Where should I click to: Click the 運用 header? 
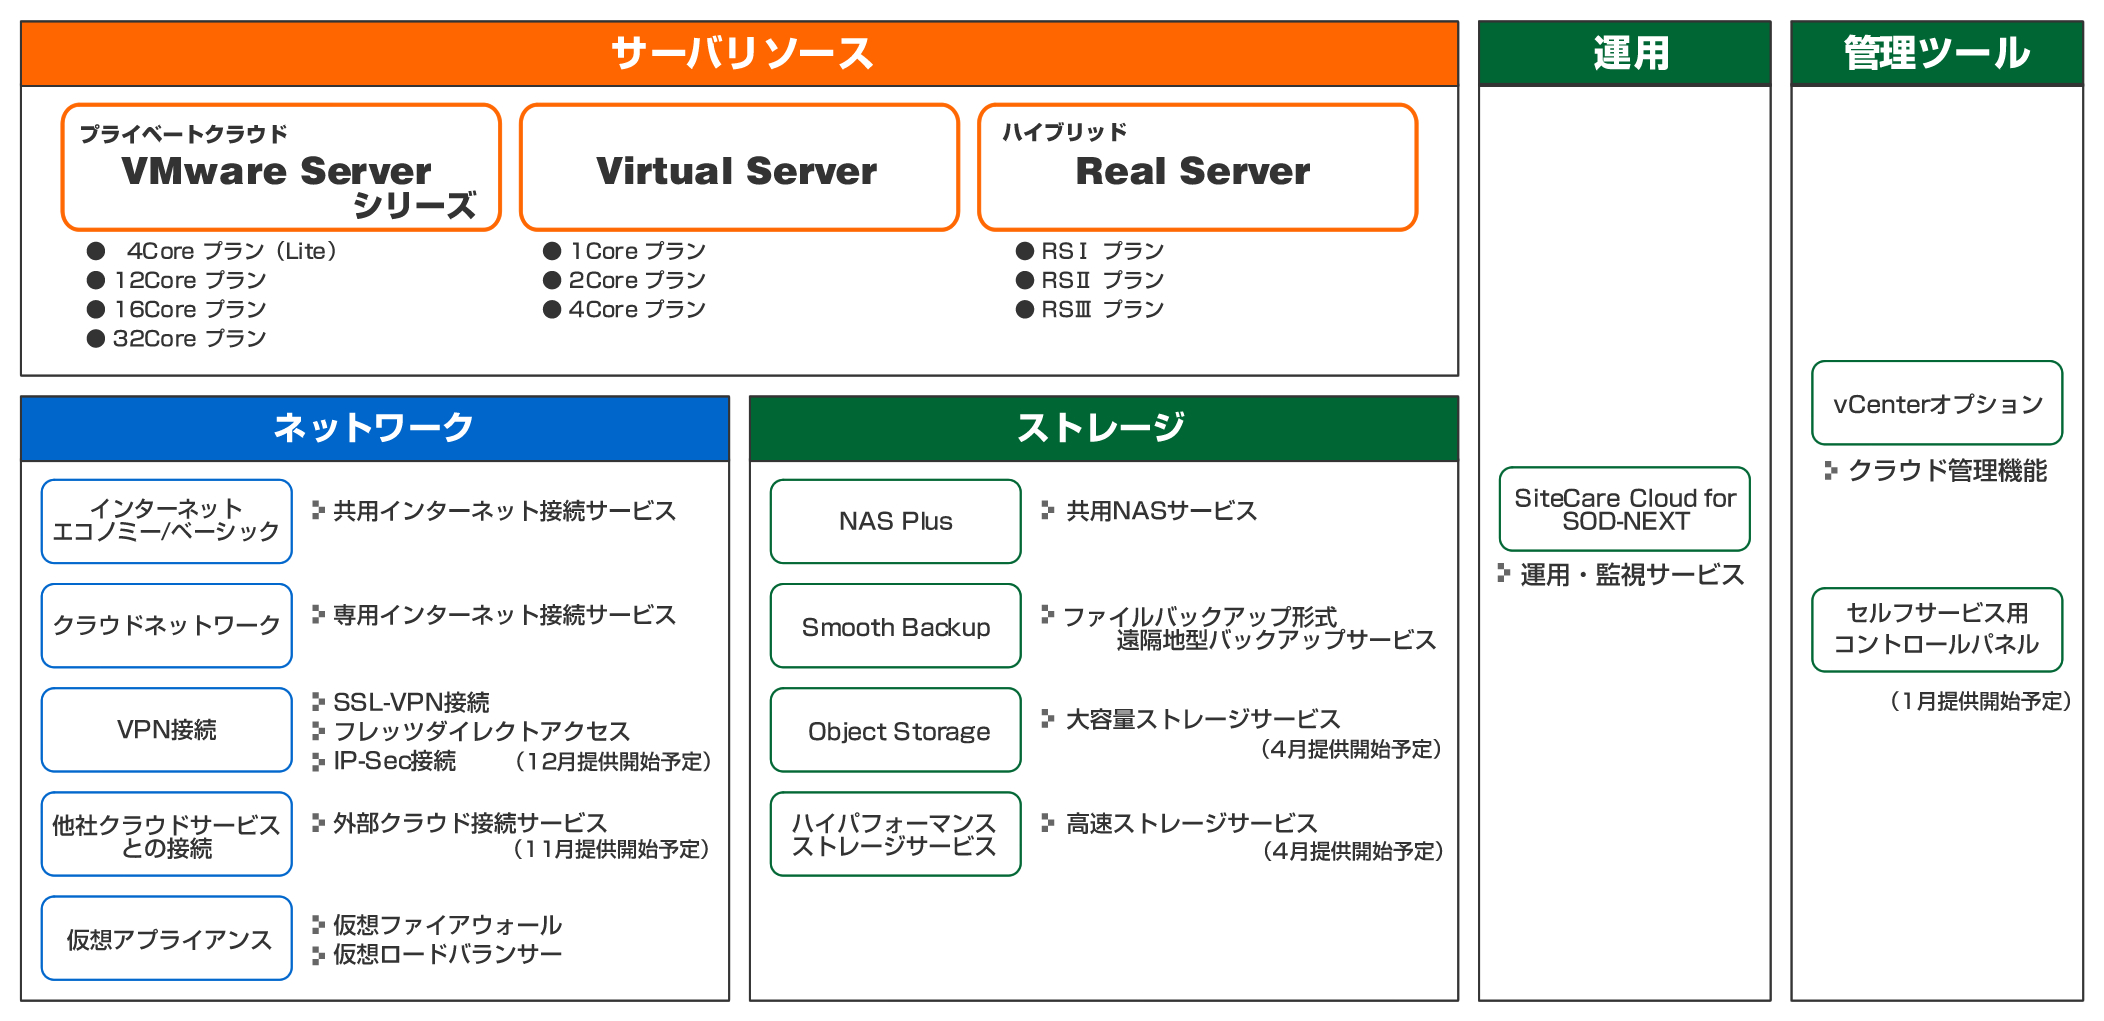coord(1625,53)
